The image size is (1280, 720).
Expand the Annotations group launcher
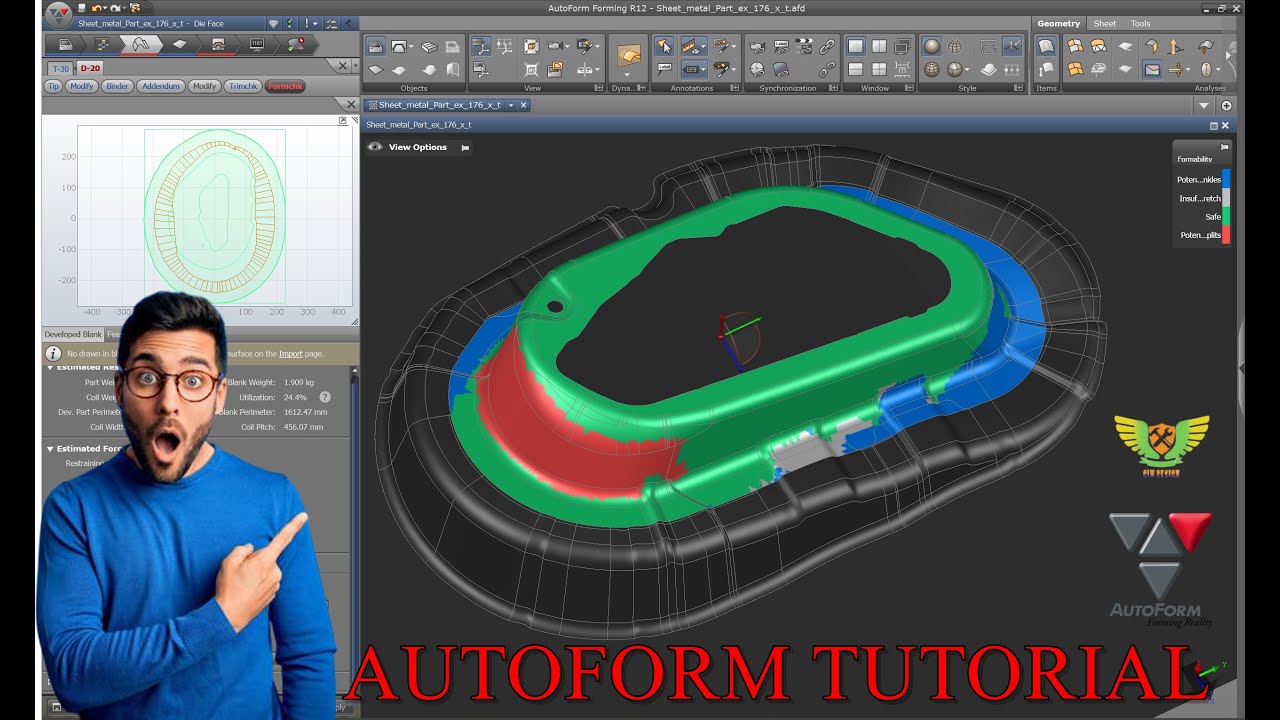pyautogui.click(x=736, y=88)
